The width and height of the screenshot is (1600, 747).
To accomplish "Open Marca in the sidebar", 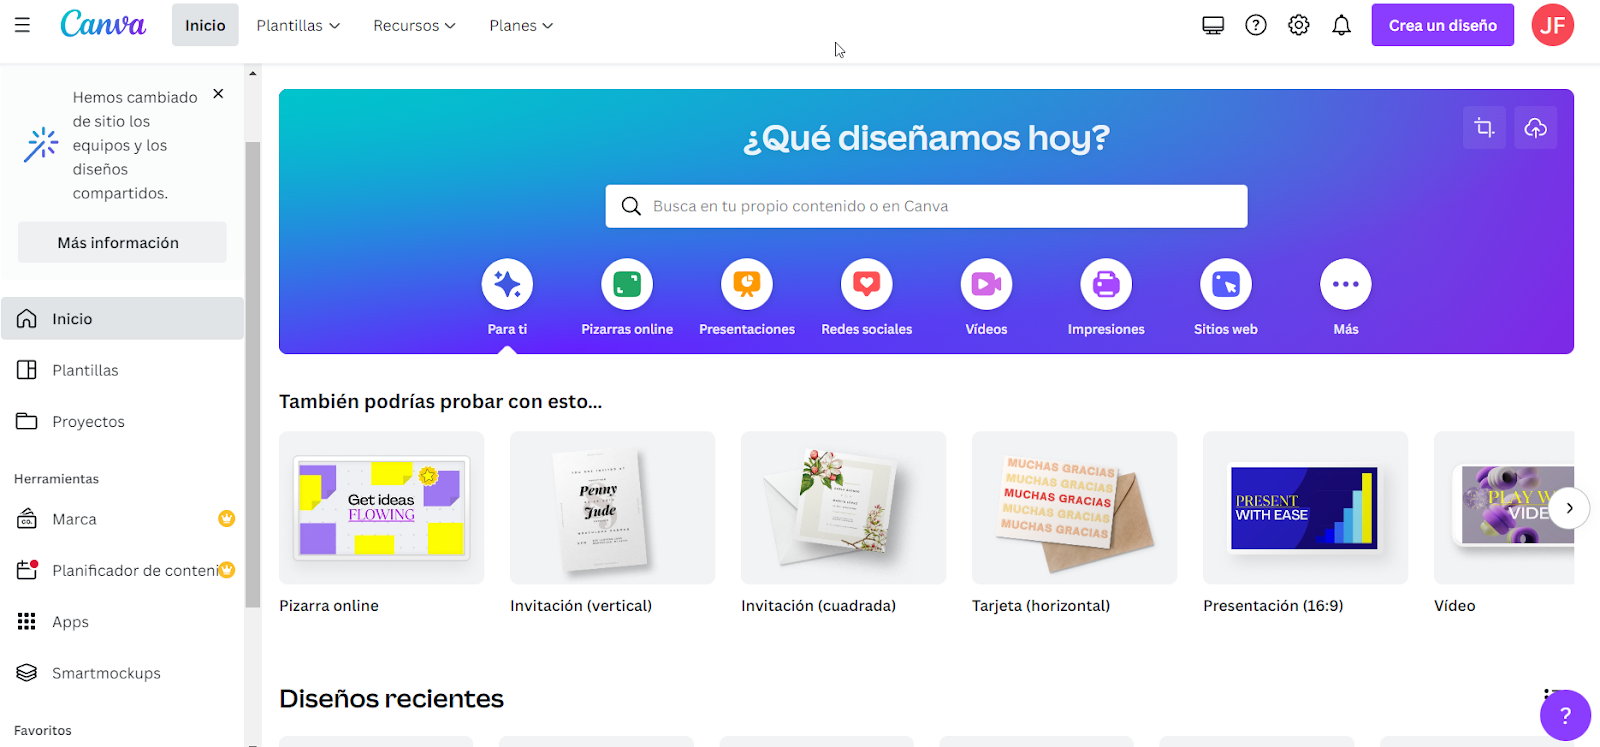I will (122, 519).
